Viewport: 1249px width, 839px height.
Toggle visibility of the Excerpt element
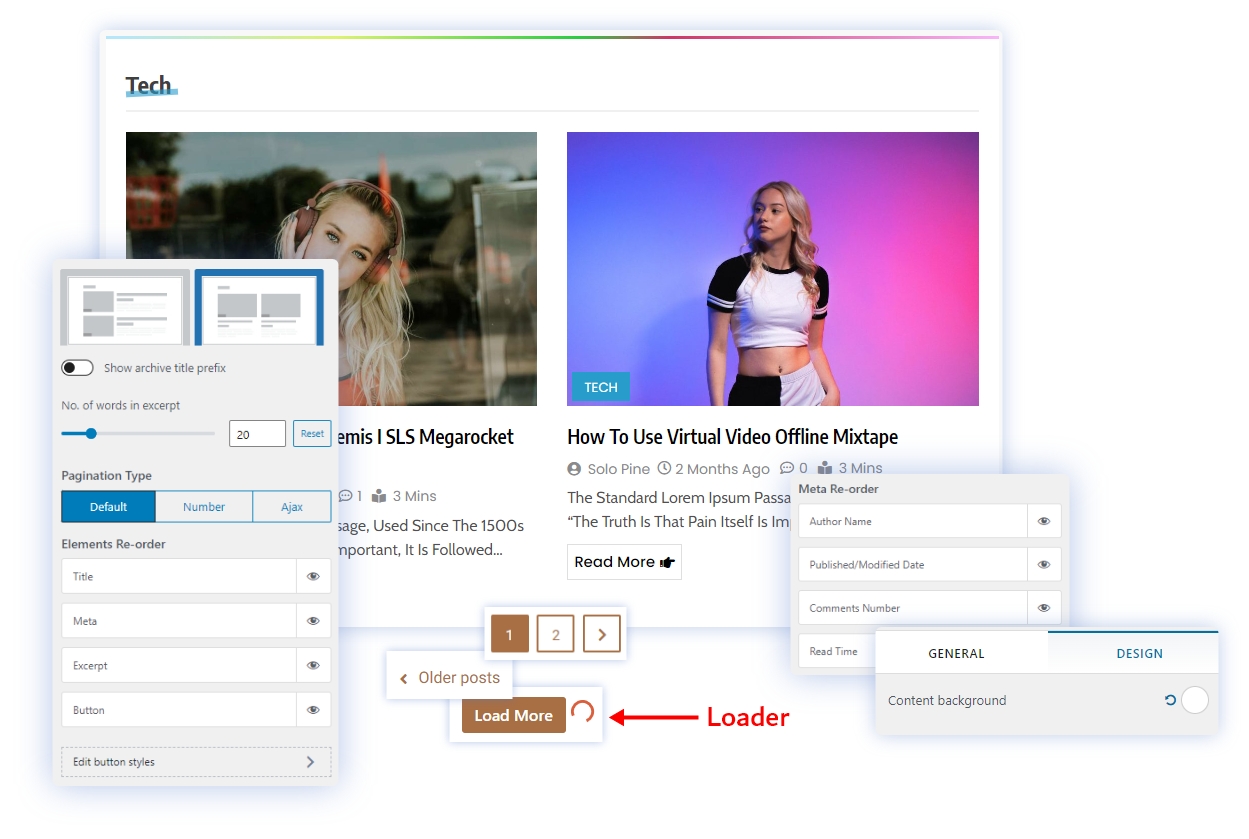[313, 666]
